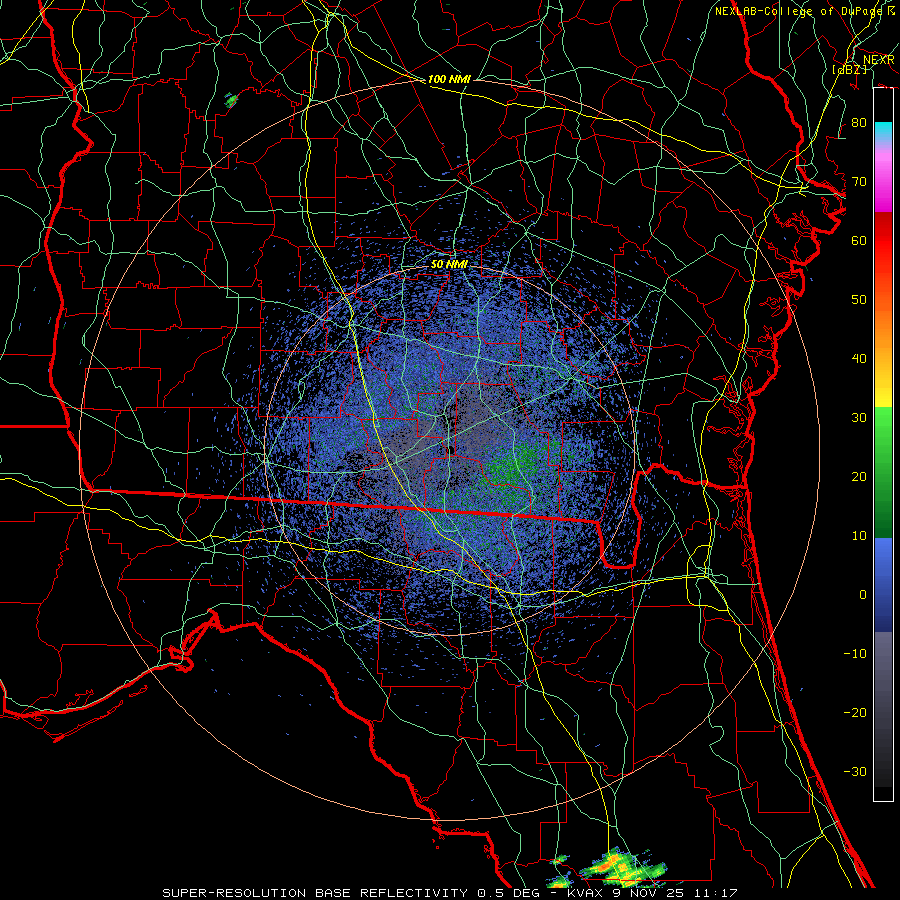Screen dimensions: 900x900
Task: Click the Super-Resolution Base Reflectivity caption
Action: [449, 893]
